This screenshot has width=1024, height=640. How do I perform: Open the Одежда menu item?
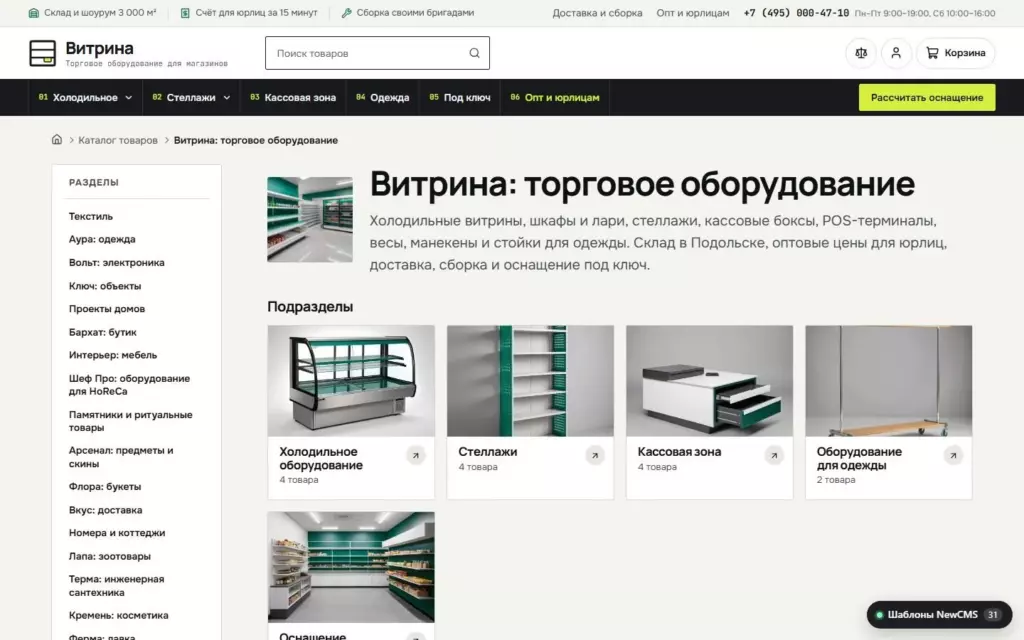tap(383, 97)
